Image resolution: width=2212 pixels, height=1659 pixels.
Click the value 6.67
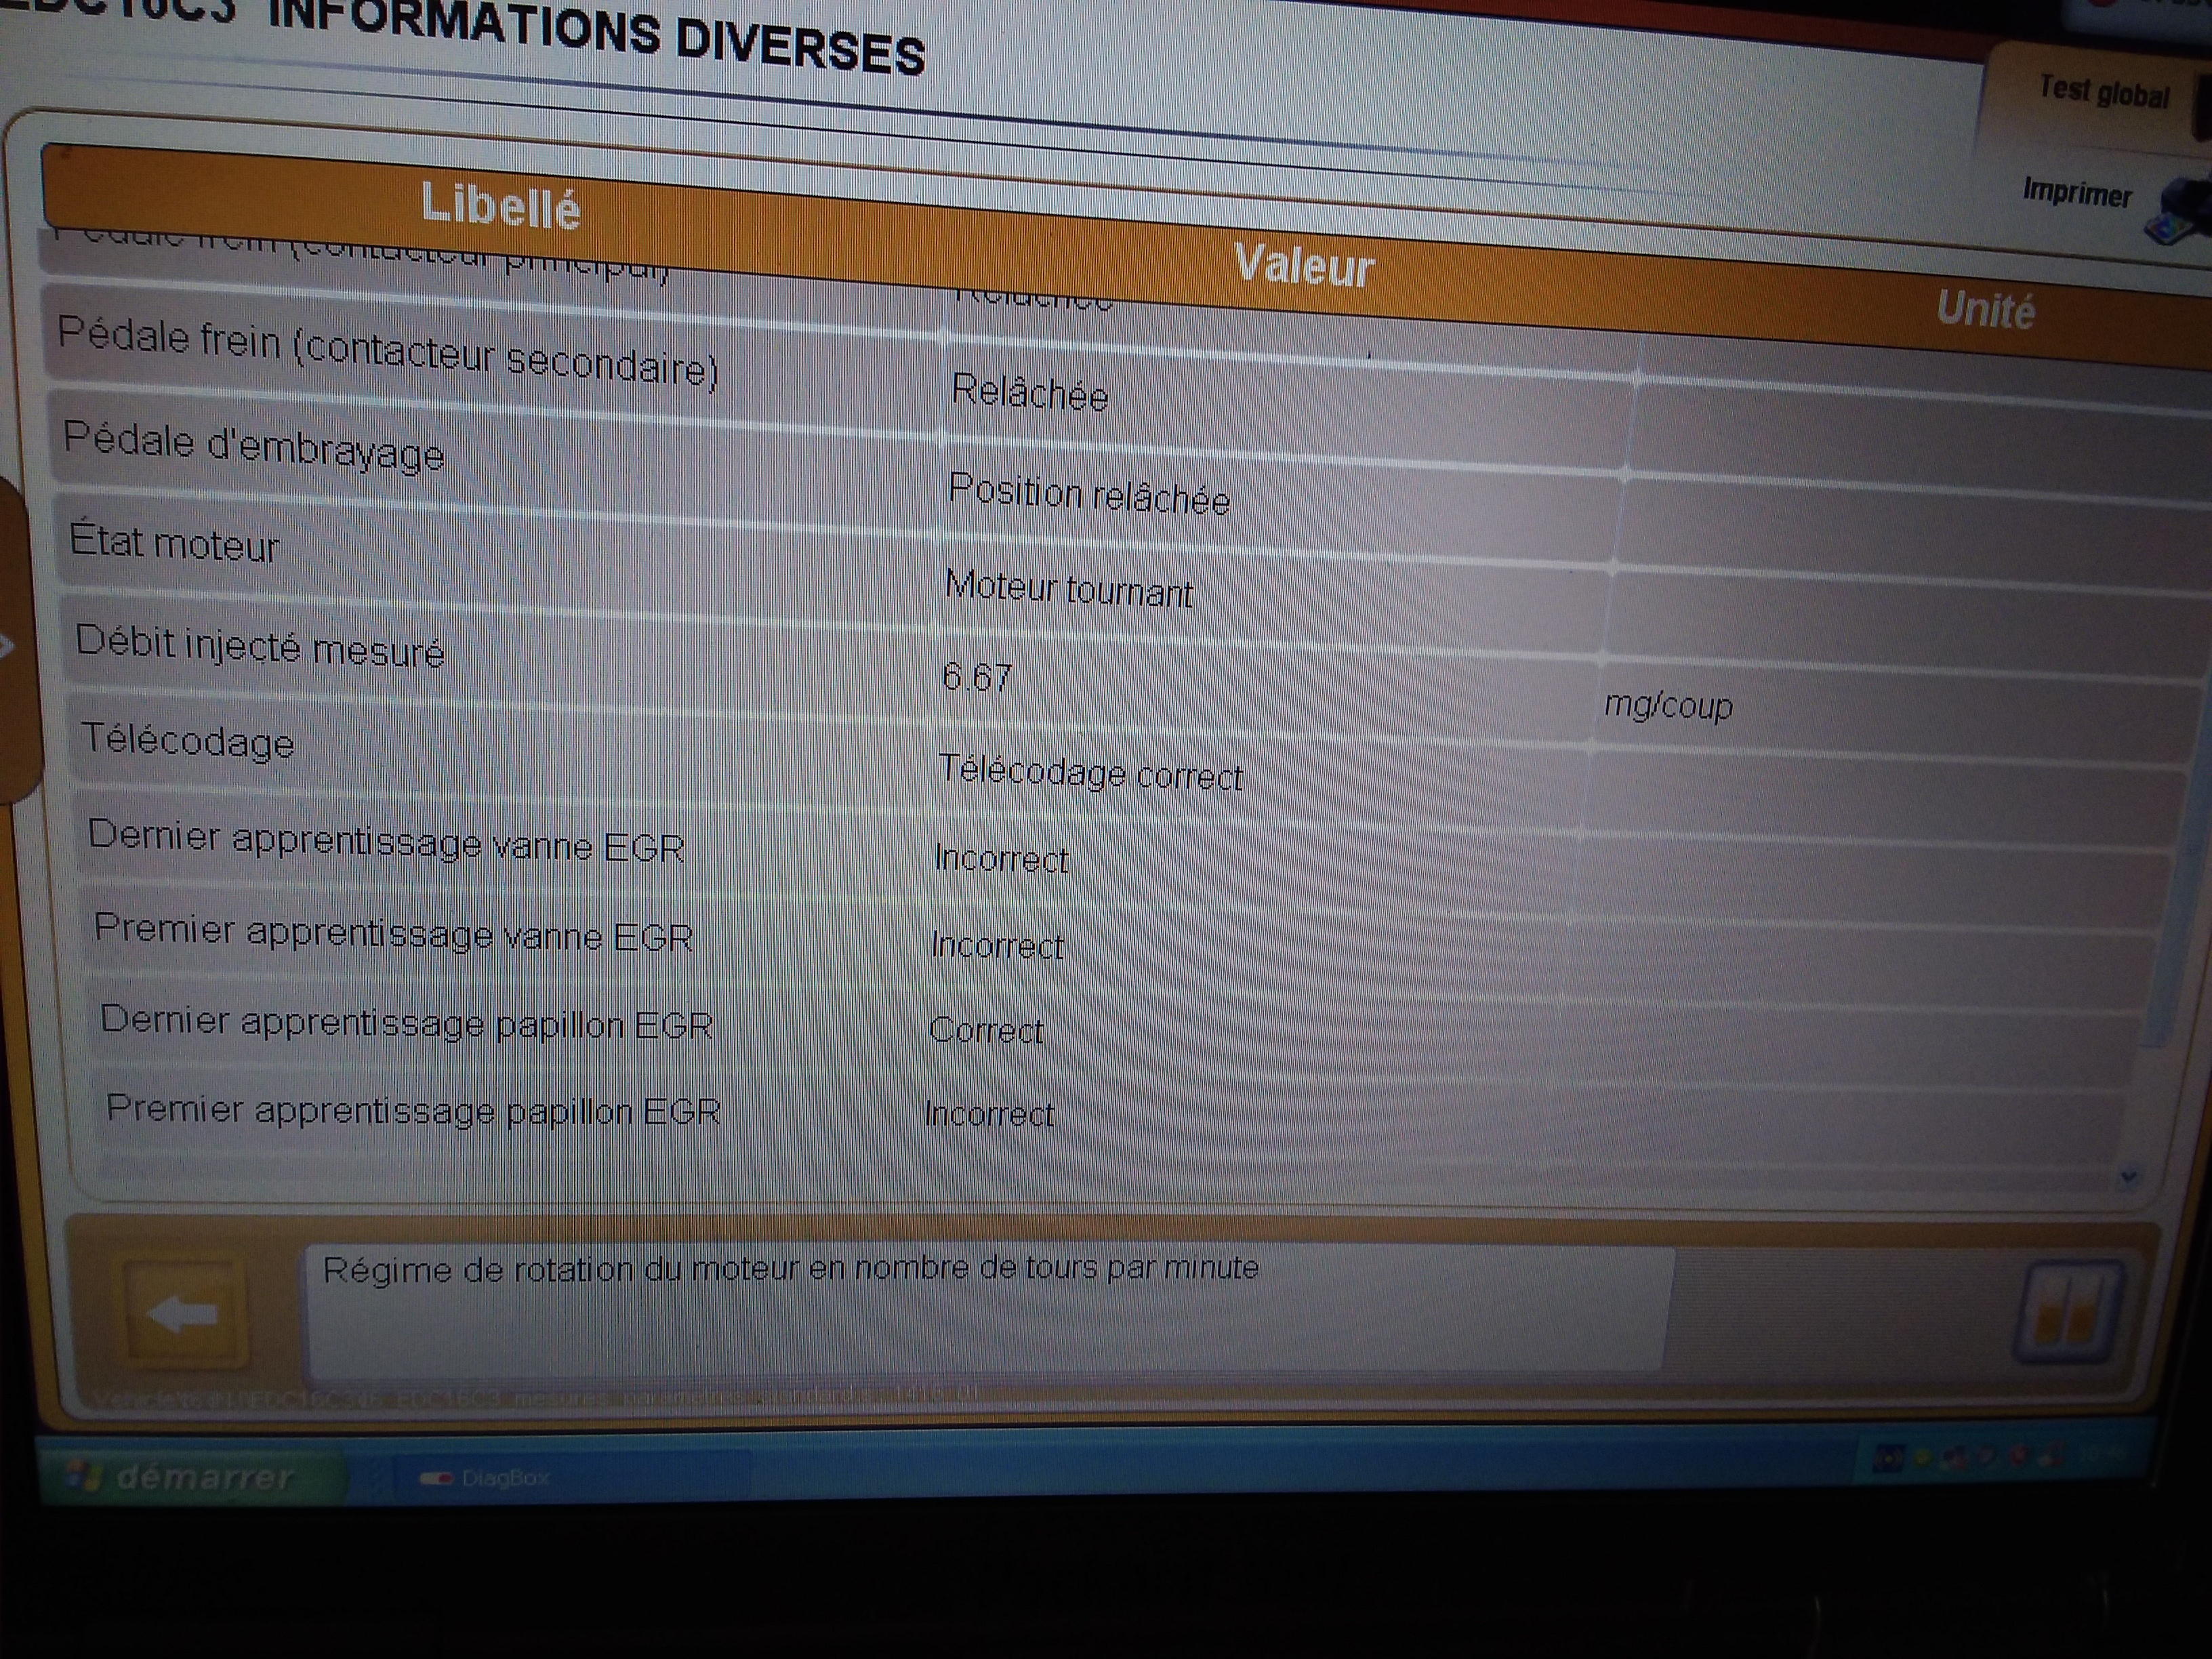(977, 678)
